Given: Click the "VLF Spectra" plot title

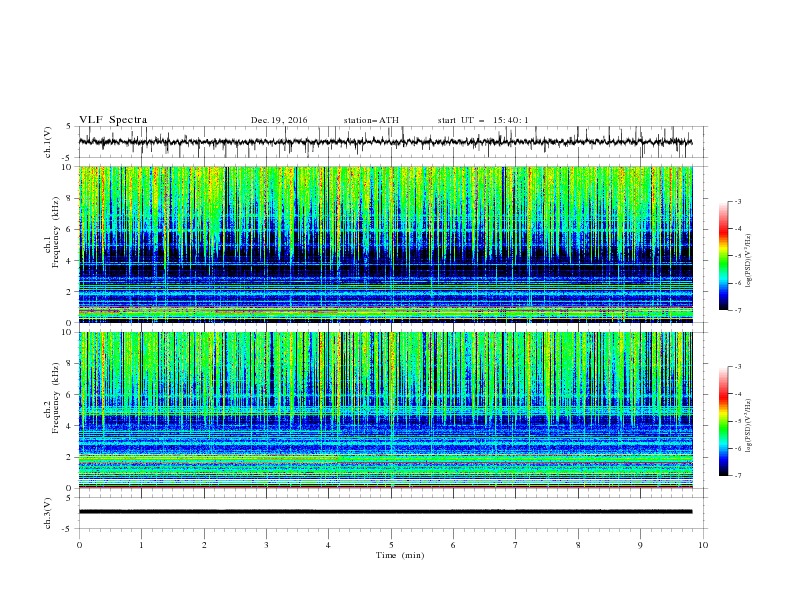Looking at the screenshot, I should click(x=113, y=120).
